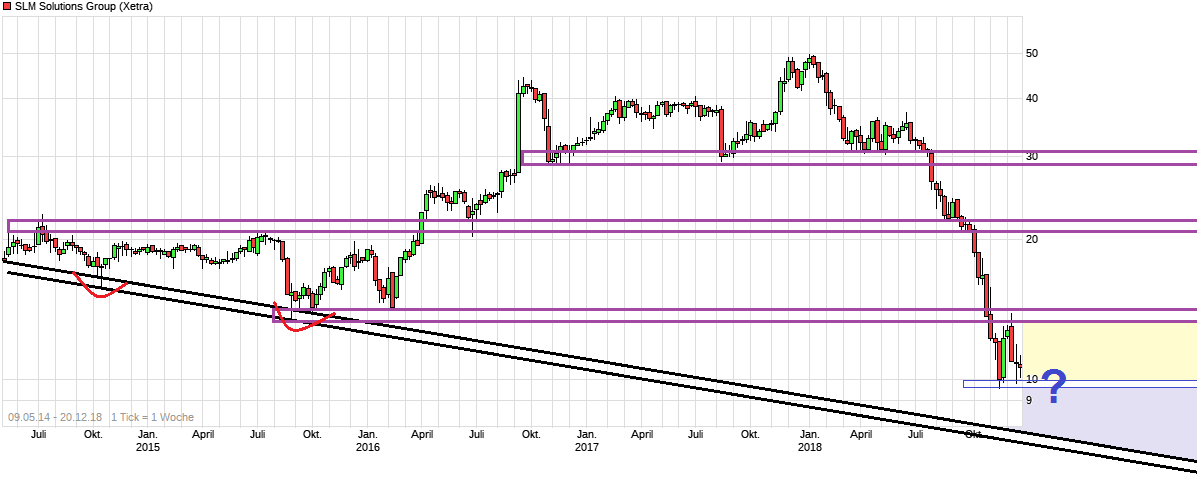Screen dimensions: 1197x488
Task: Click the 9 price axis label
Action: pos(1029,400)
